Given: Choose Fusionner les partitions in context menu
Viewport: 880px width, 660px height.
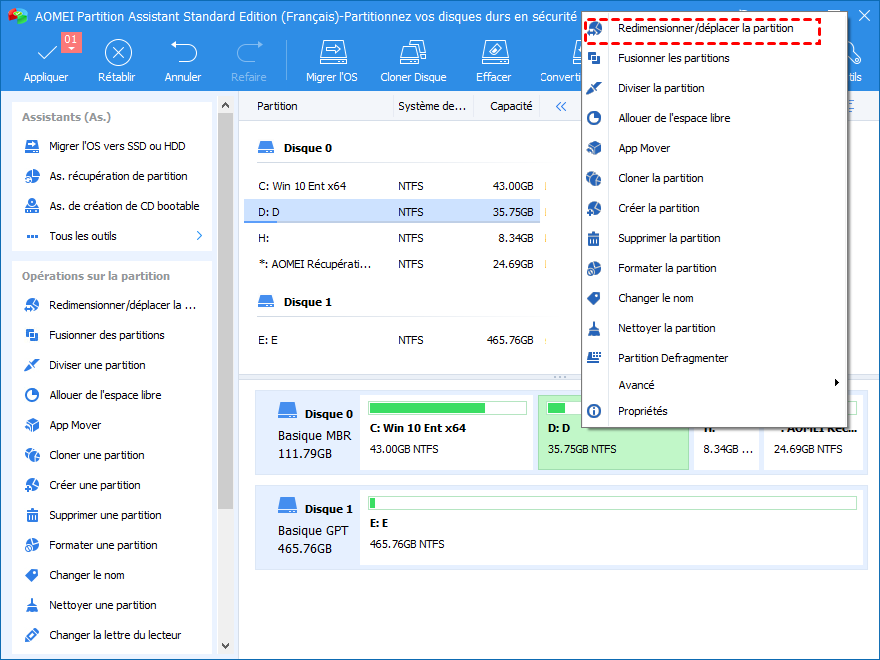Looking at the screenshot, I should [714, 58].
